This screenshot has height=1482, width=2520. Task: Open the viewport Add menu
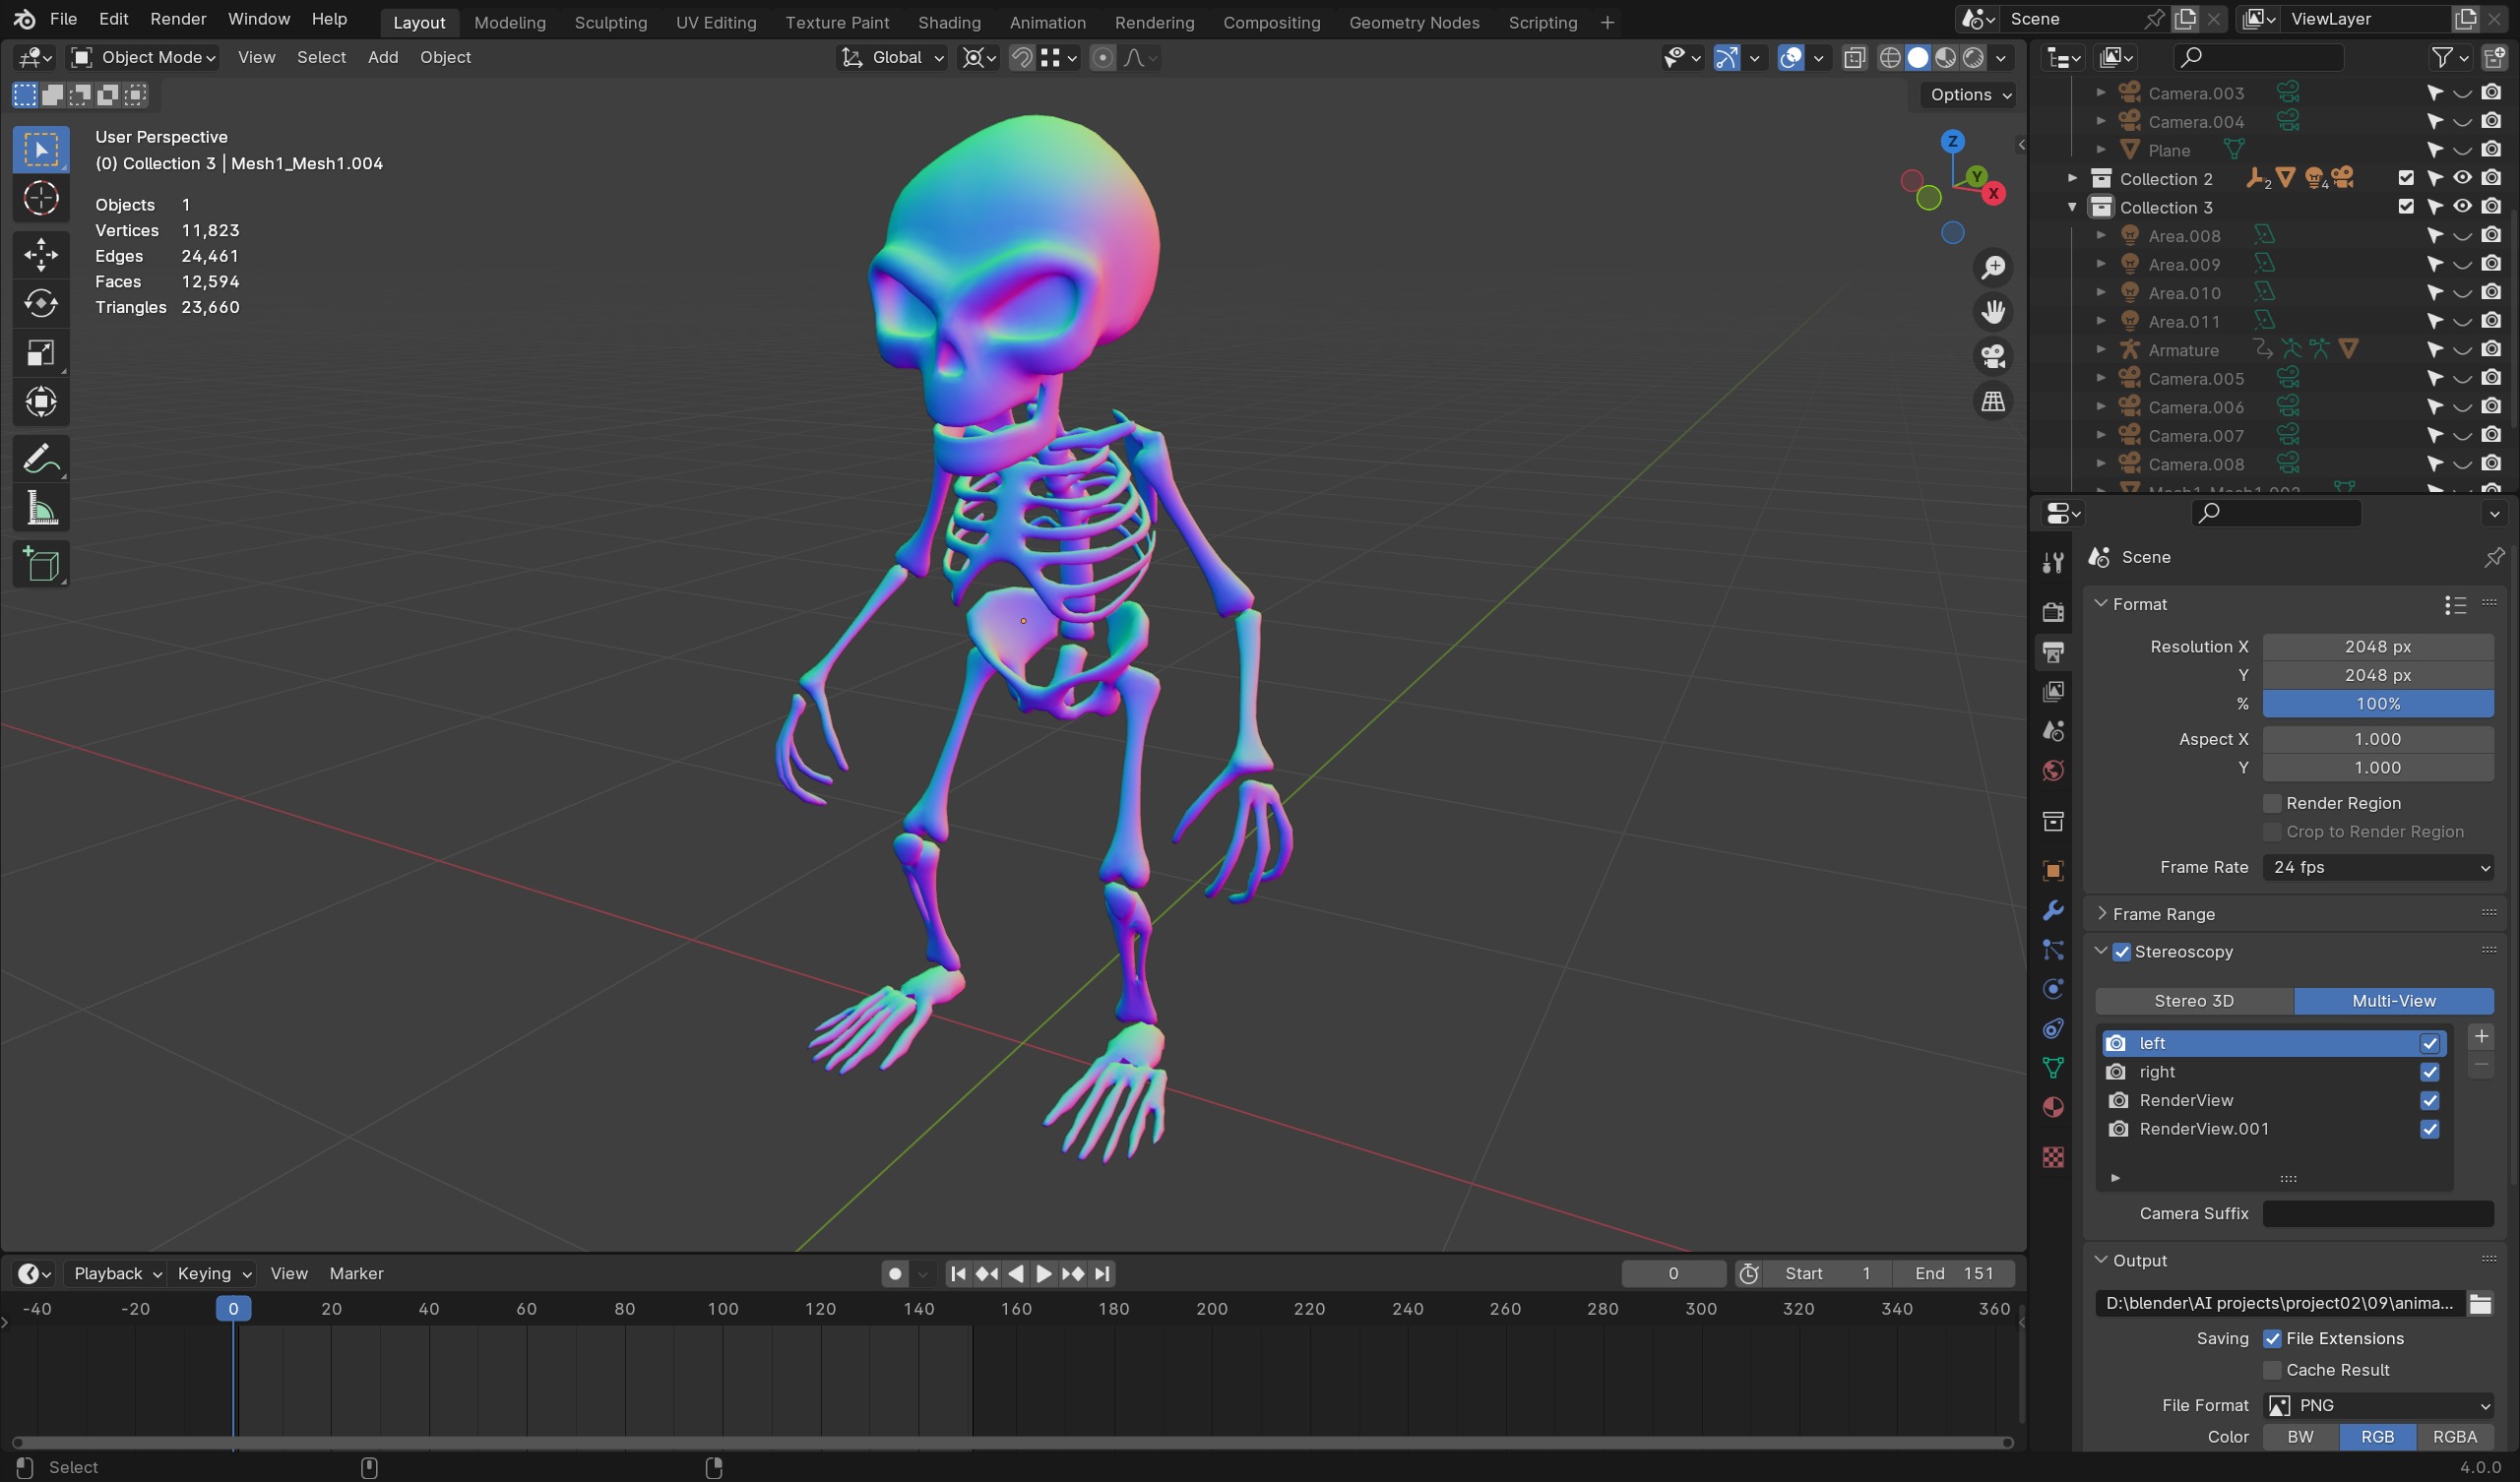[382, 57]
